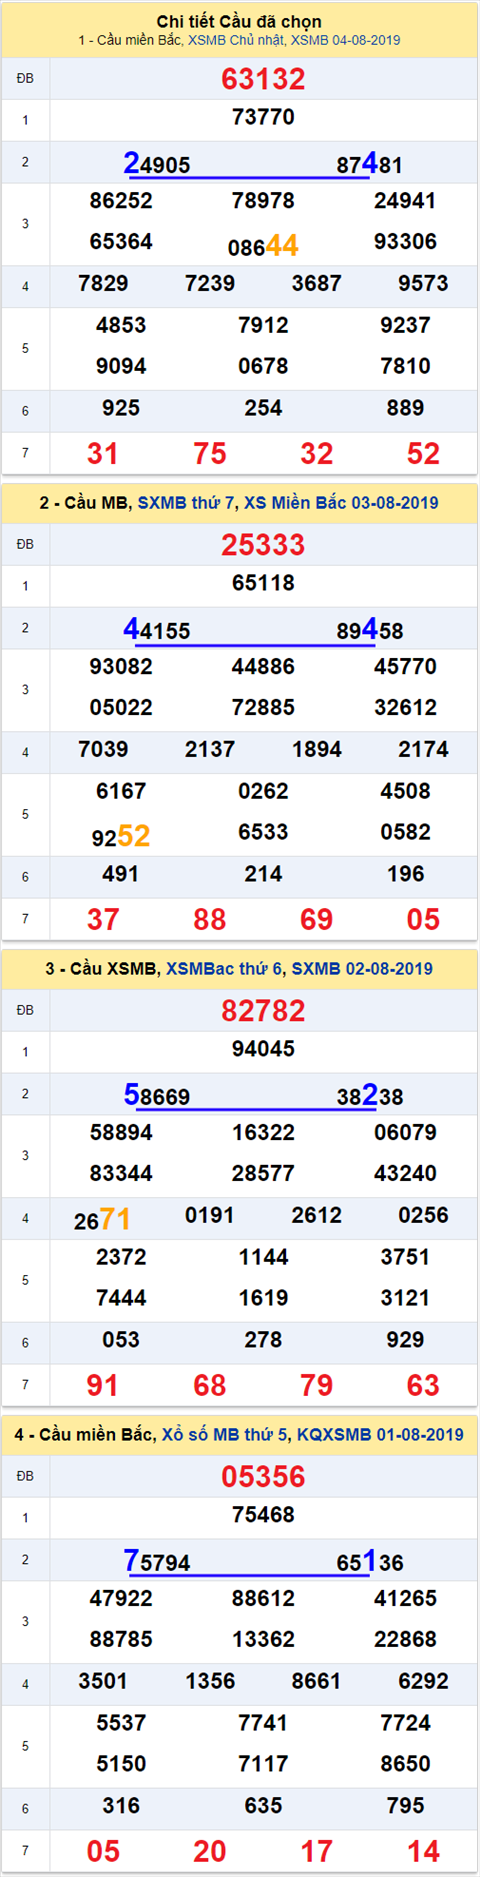Click third prize number 16322

263,1133
